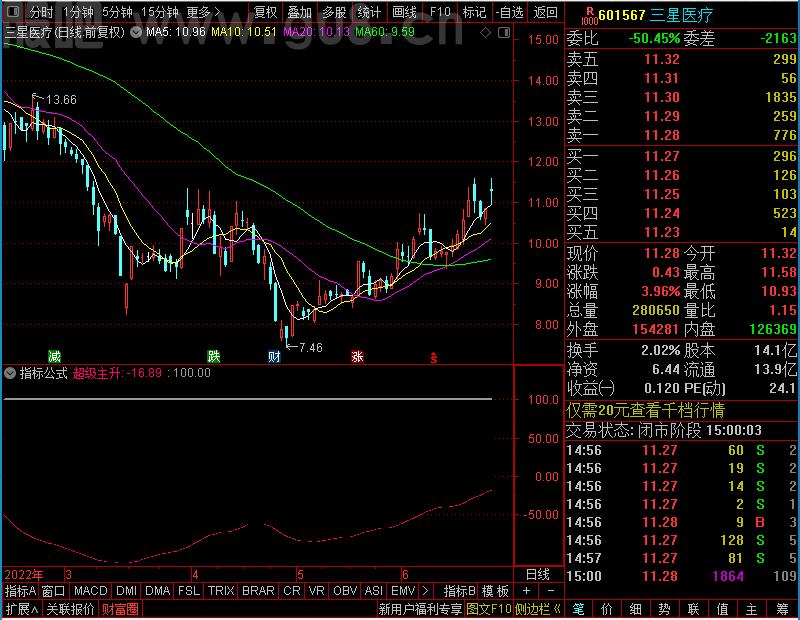The image size is (800, 620).
Task: Switch indicator to DMA
Action: (x=157, y=591)
